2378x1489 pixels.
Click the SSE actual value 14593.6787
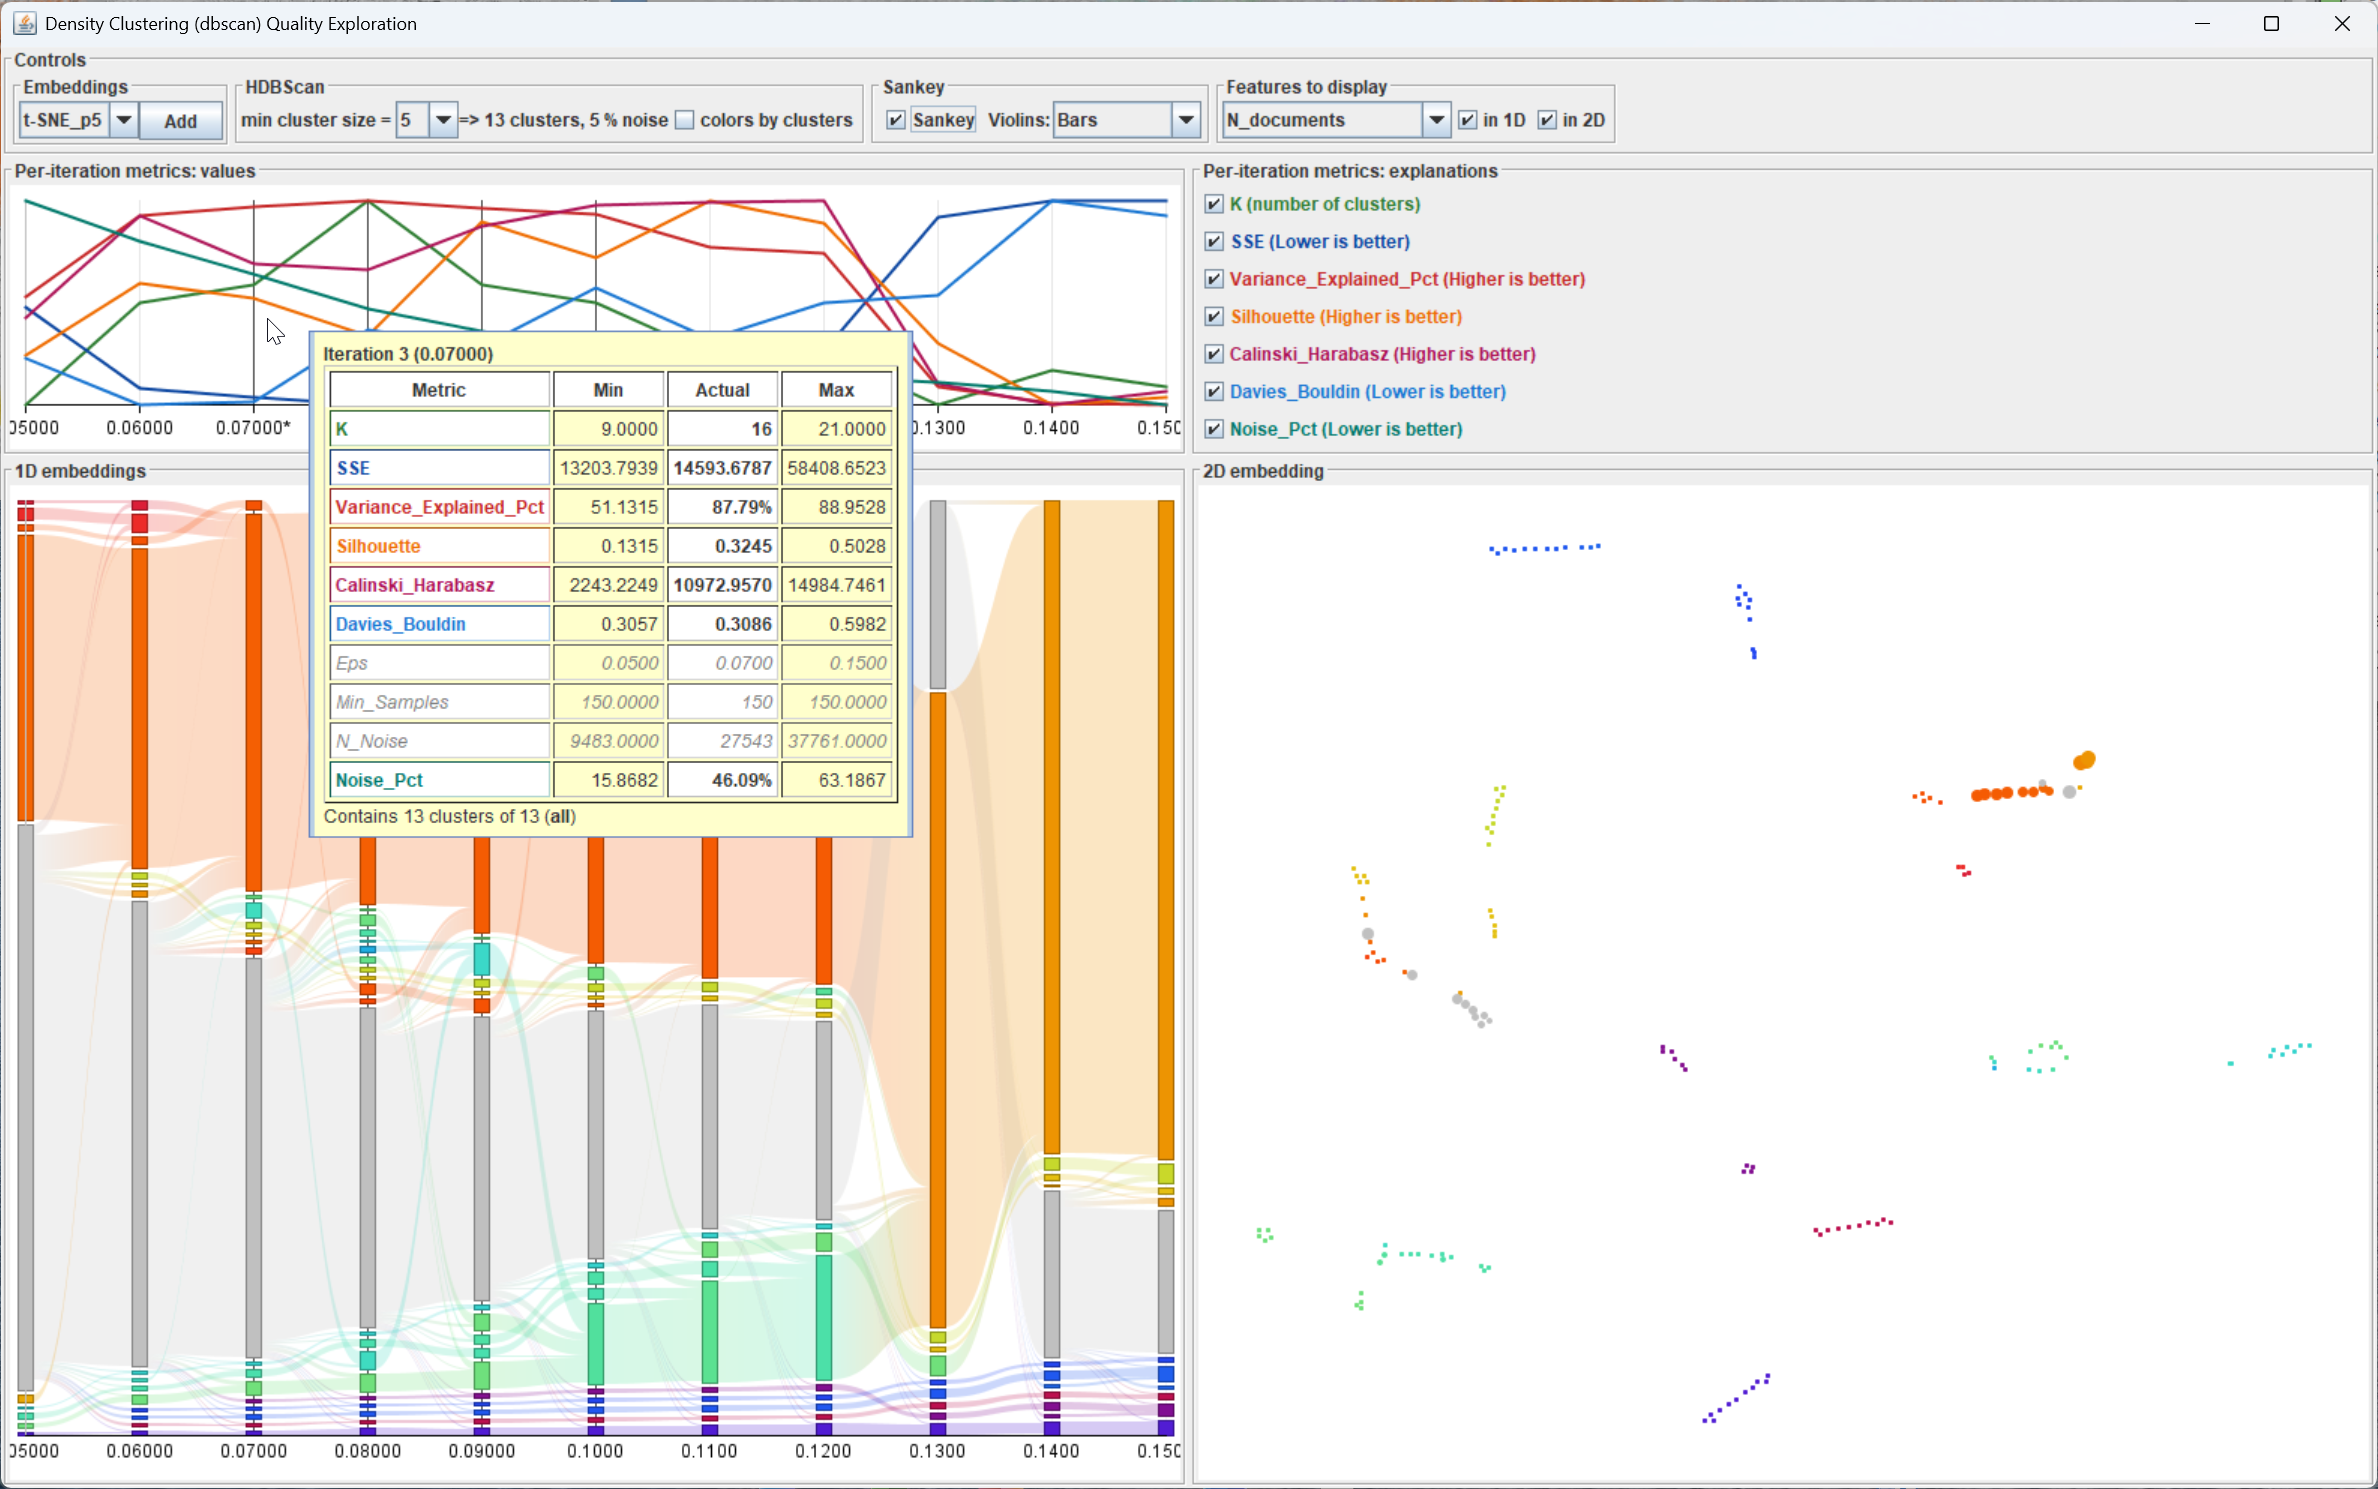coord(722,468)
